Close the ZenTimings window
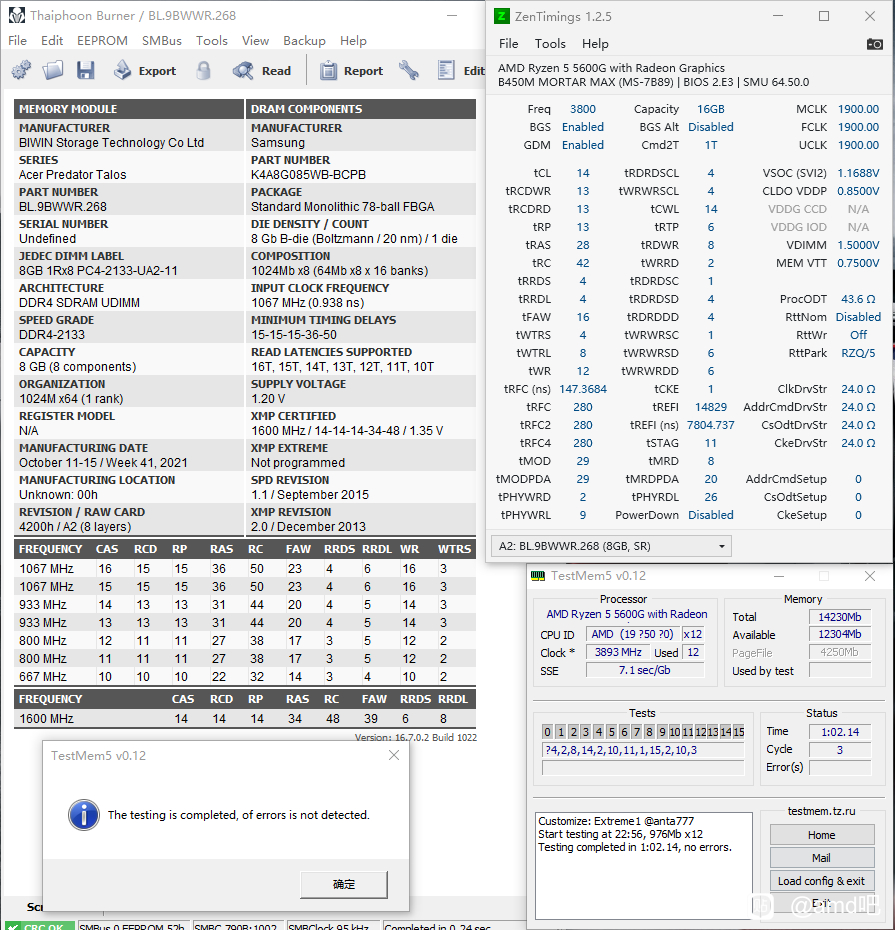Screen dimensions: 895x930 [x=869, y=16]
